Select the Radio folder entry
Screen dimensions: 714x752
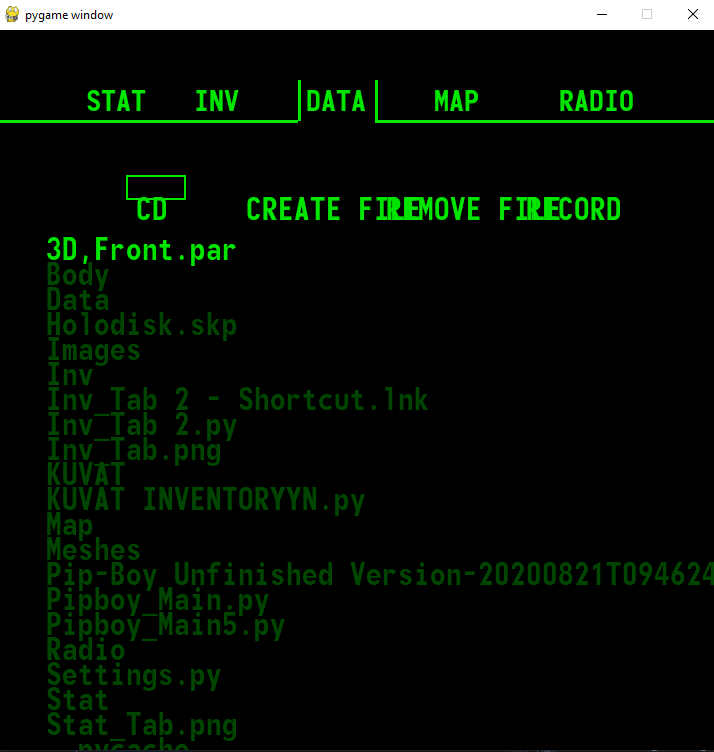(86, 650)
